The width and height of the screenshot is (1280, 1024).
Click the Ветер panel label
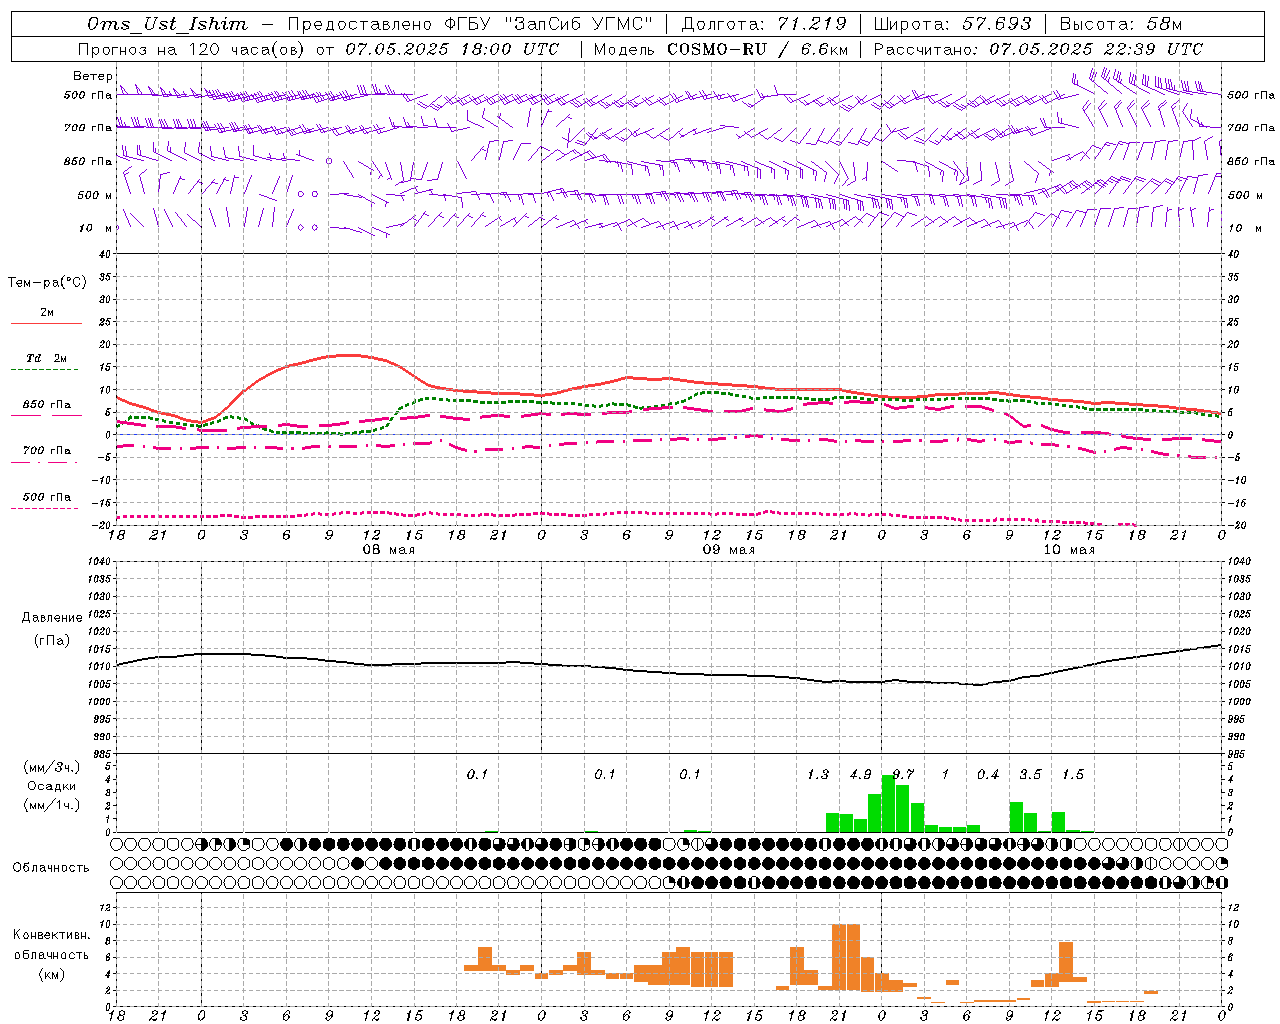click(x=93, y=76)
